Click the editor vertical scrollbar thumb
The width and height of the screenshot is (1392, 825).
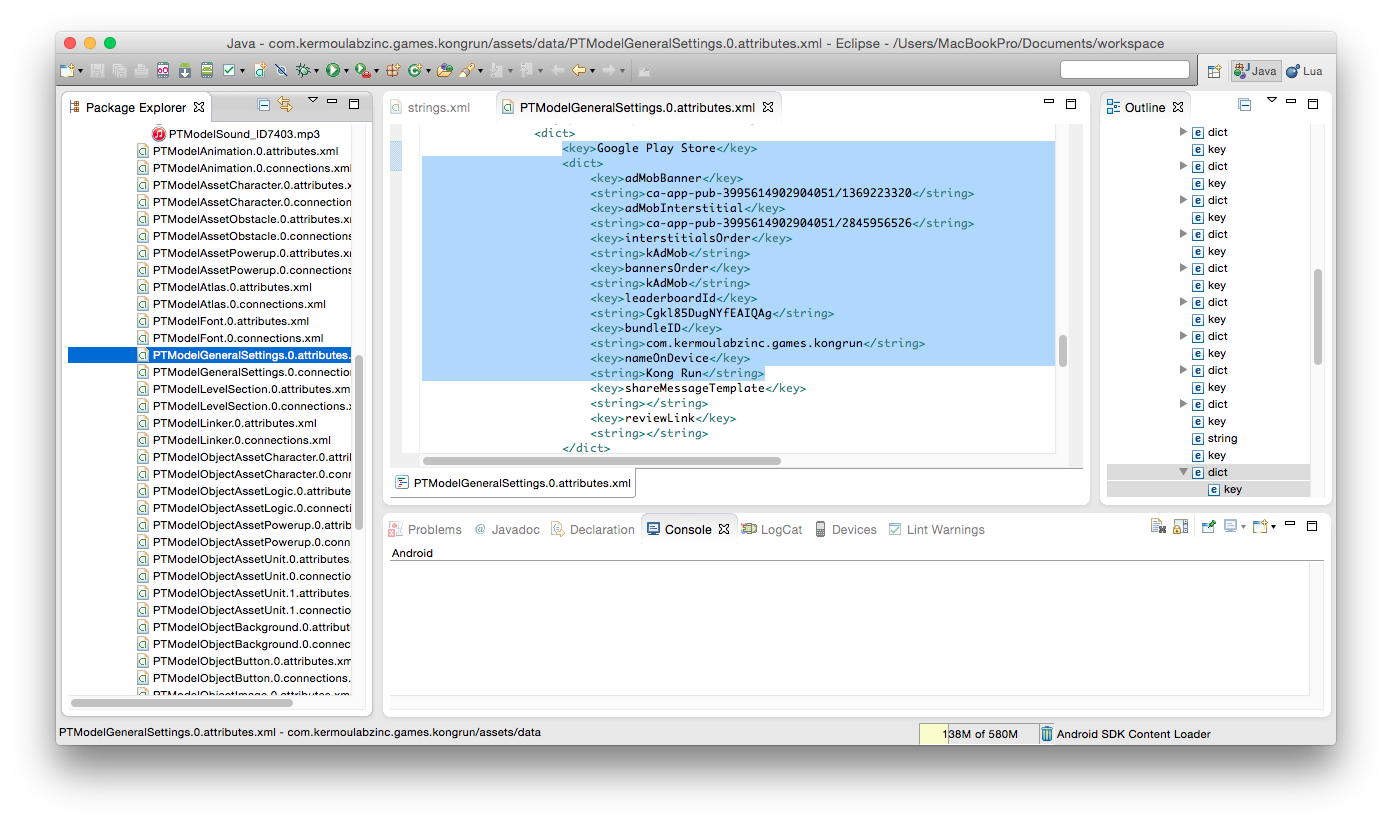coord(1062,351)
